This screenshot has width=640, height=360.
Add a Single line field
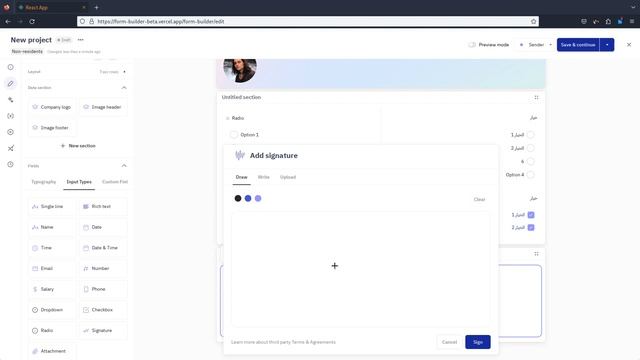coord(51,207)
